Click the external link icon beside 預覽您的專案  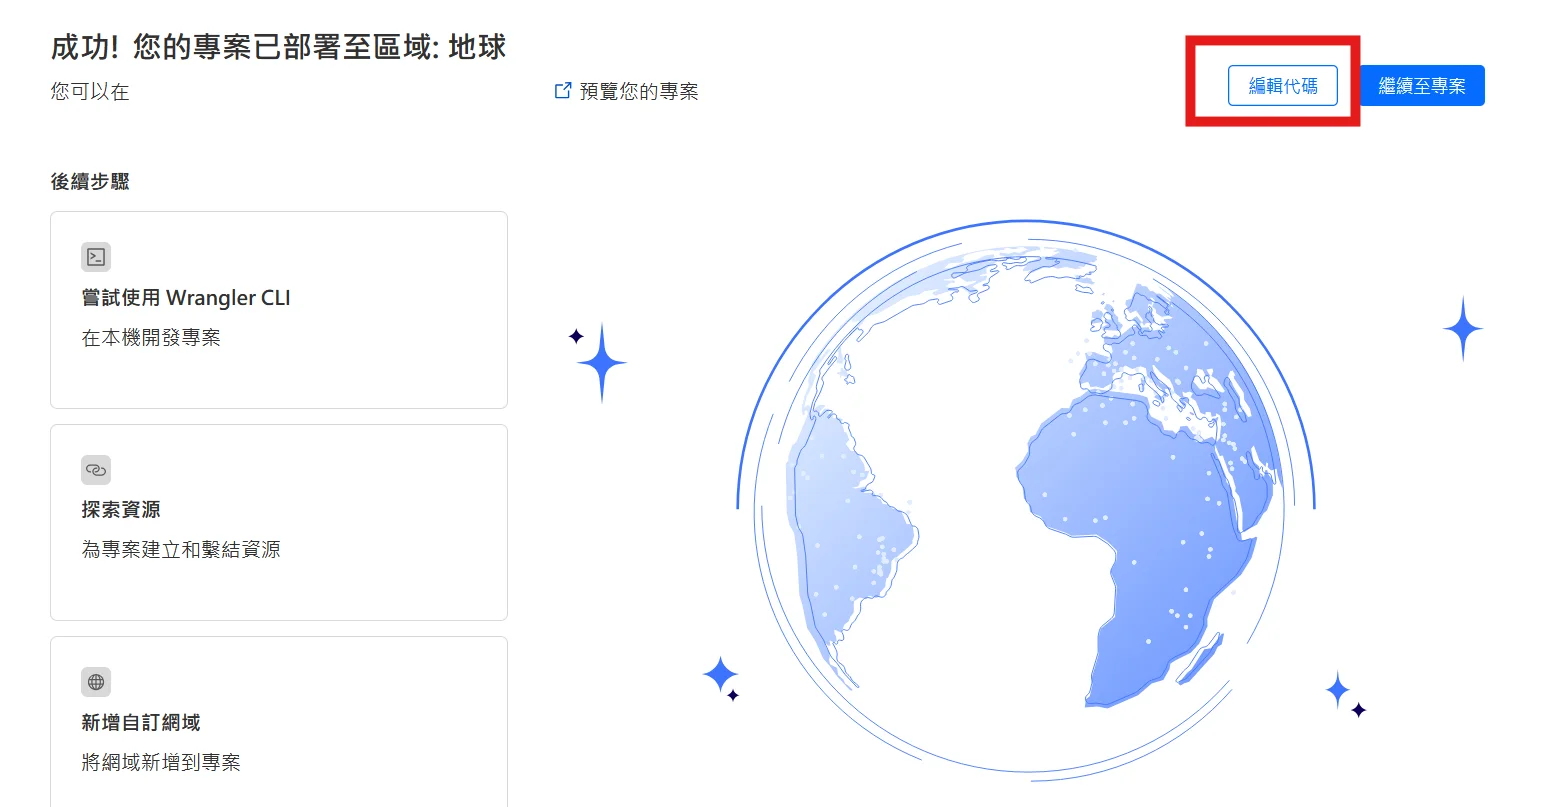pos(563,91)
